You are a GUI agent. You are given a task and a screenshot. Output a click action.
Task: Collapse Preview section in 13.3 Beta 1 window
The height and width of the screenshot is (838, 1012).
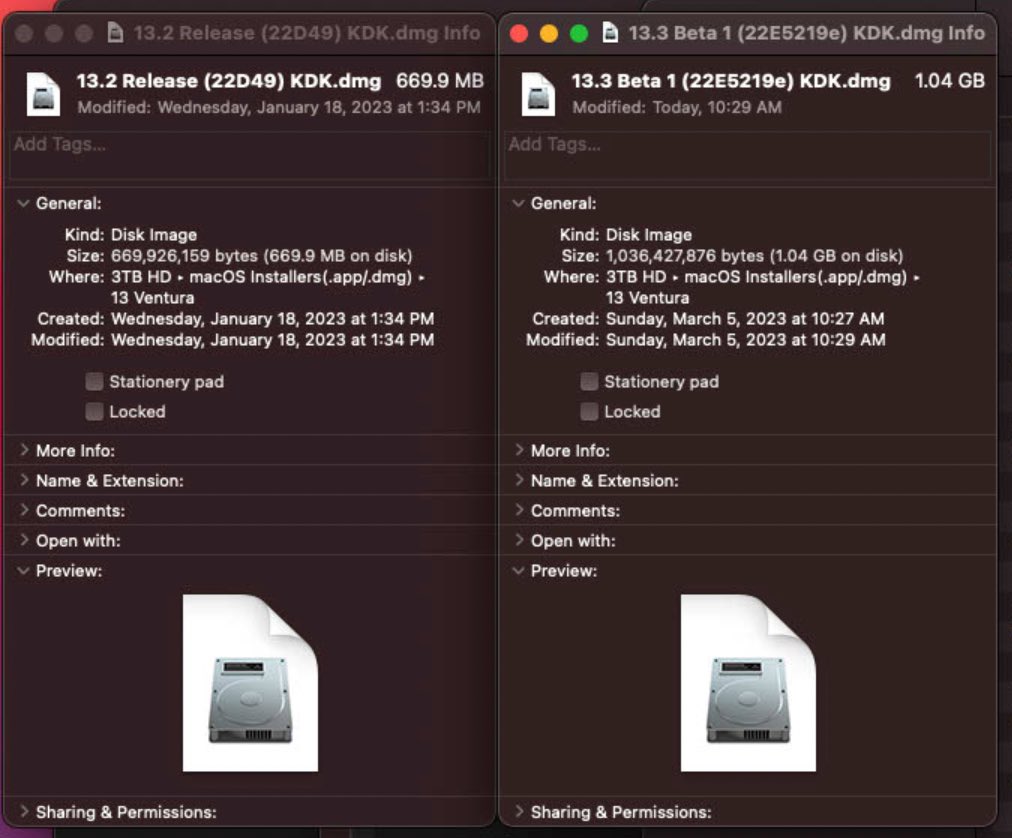coord(518,571)
